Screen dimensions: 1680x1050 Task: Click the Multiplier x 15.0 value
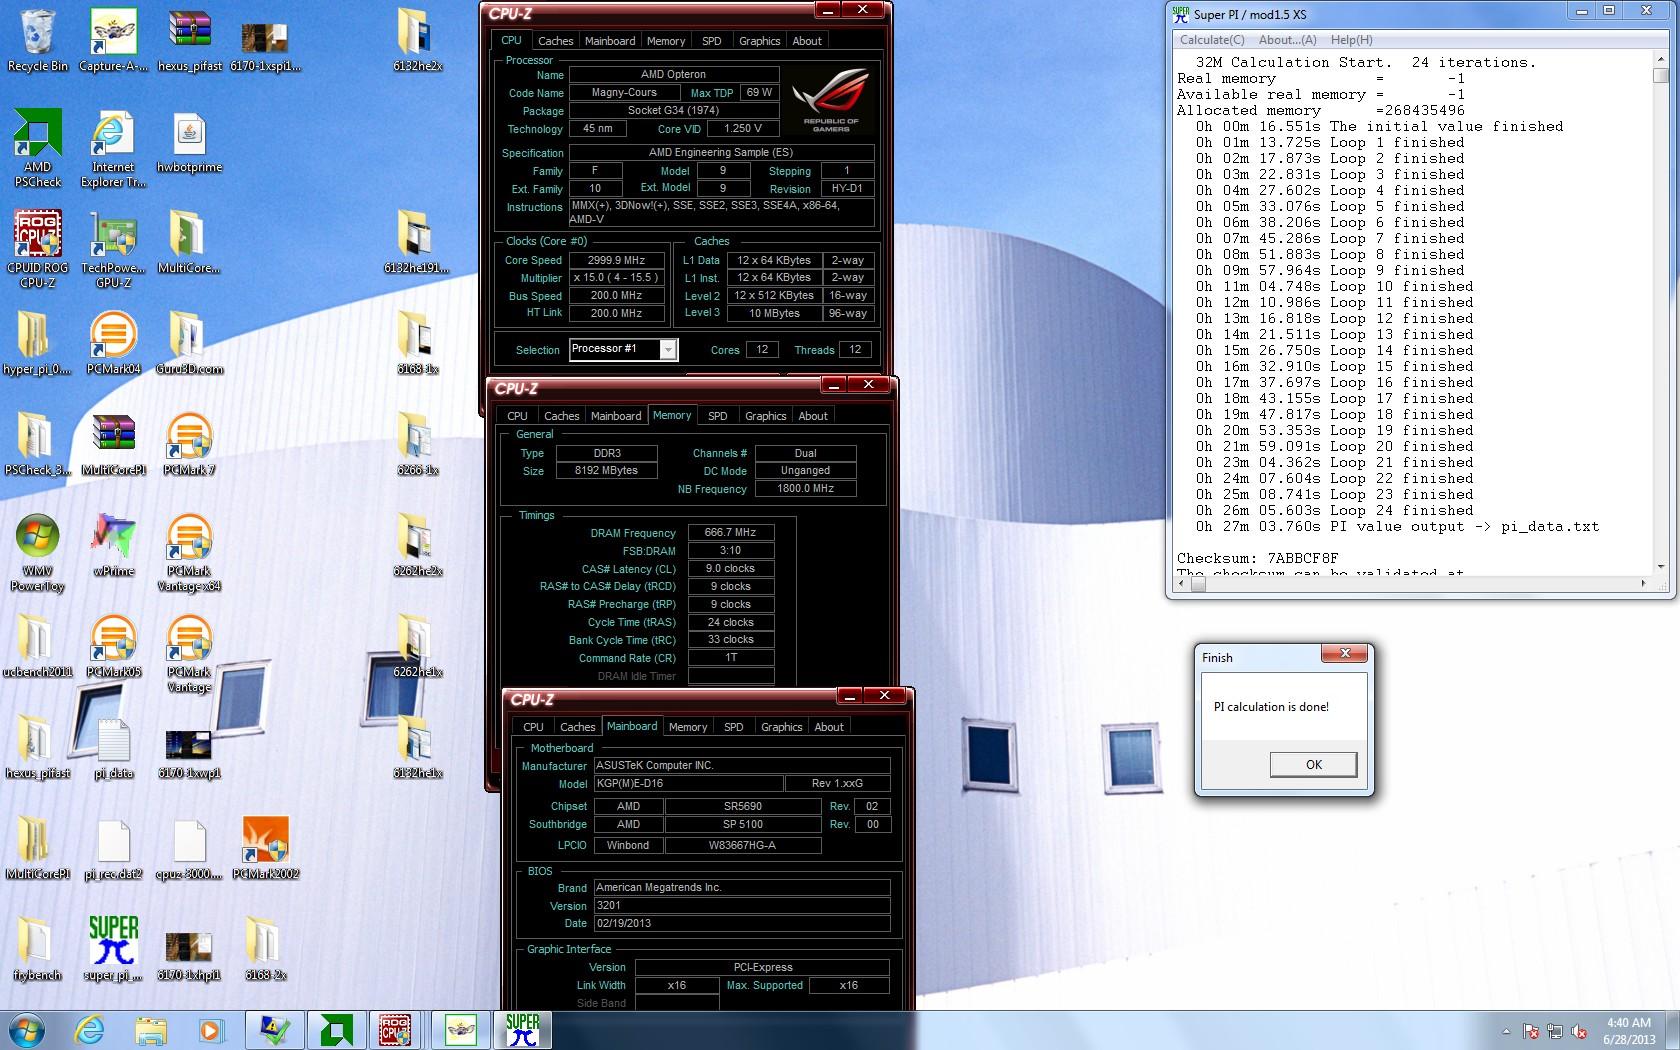point(617,278)
